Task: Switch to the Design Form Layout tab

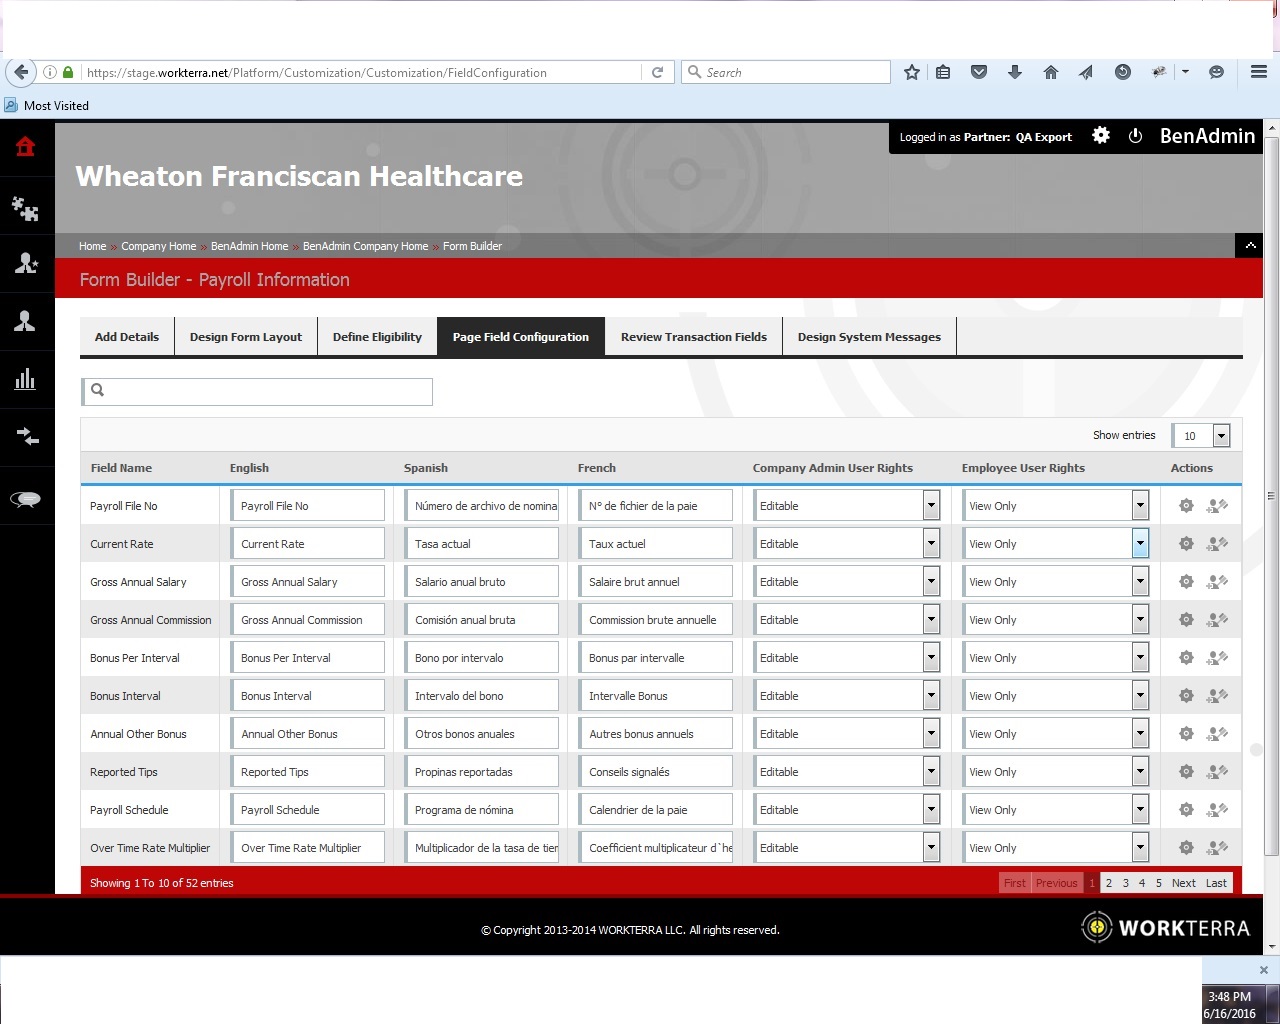Action: 246,337
